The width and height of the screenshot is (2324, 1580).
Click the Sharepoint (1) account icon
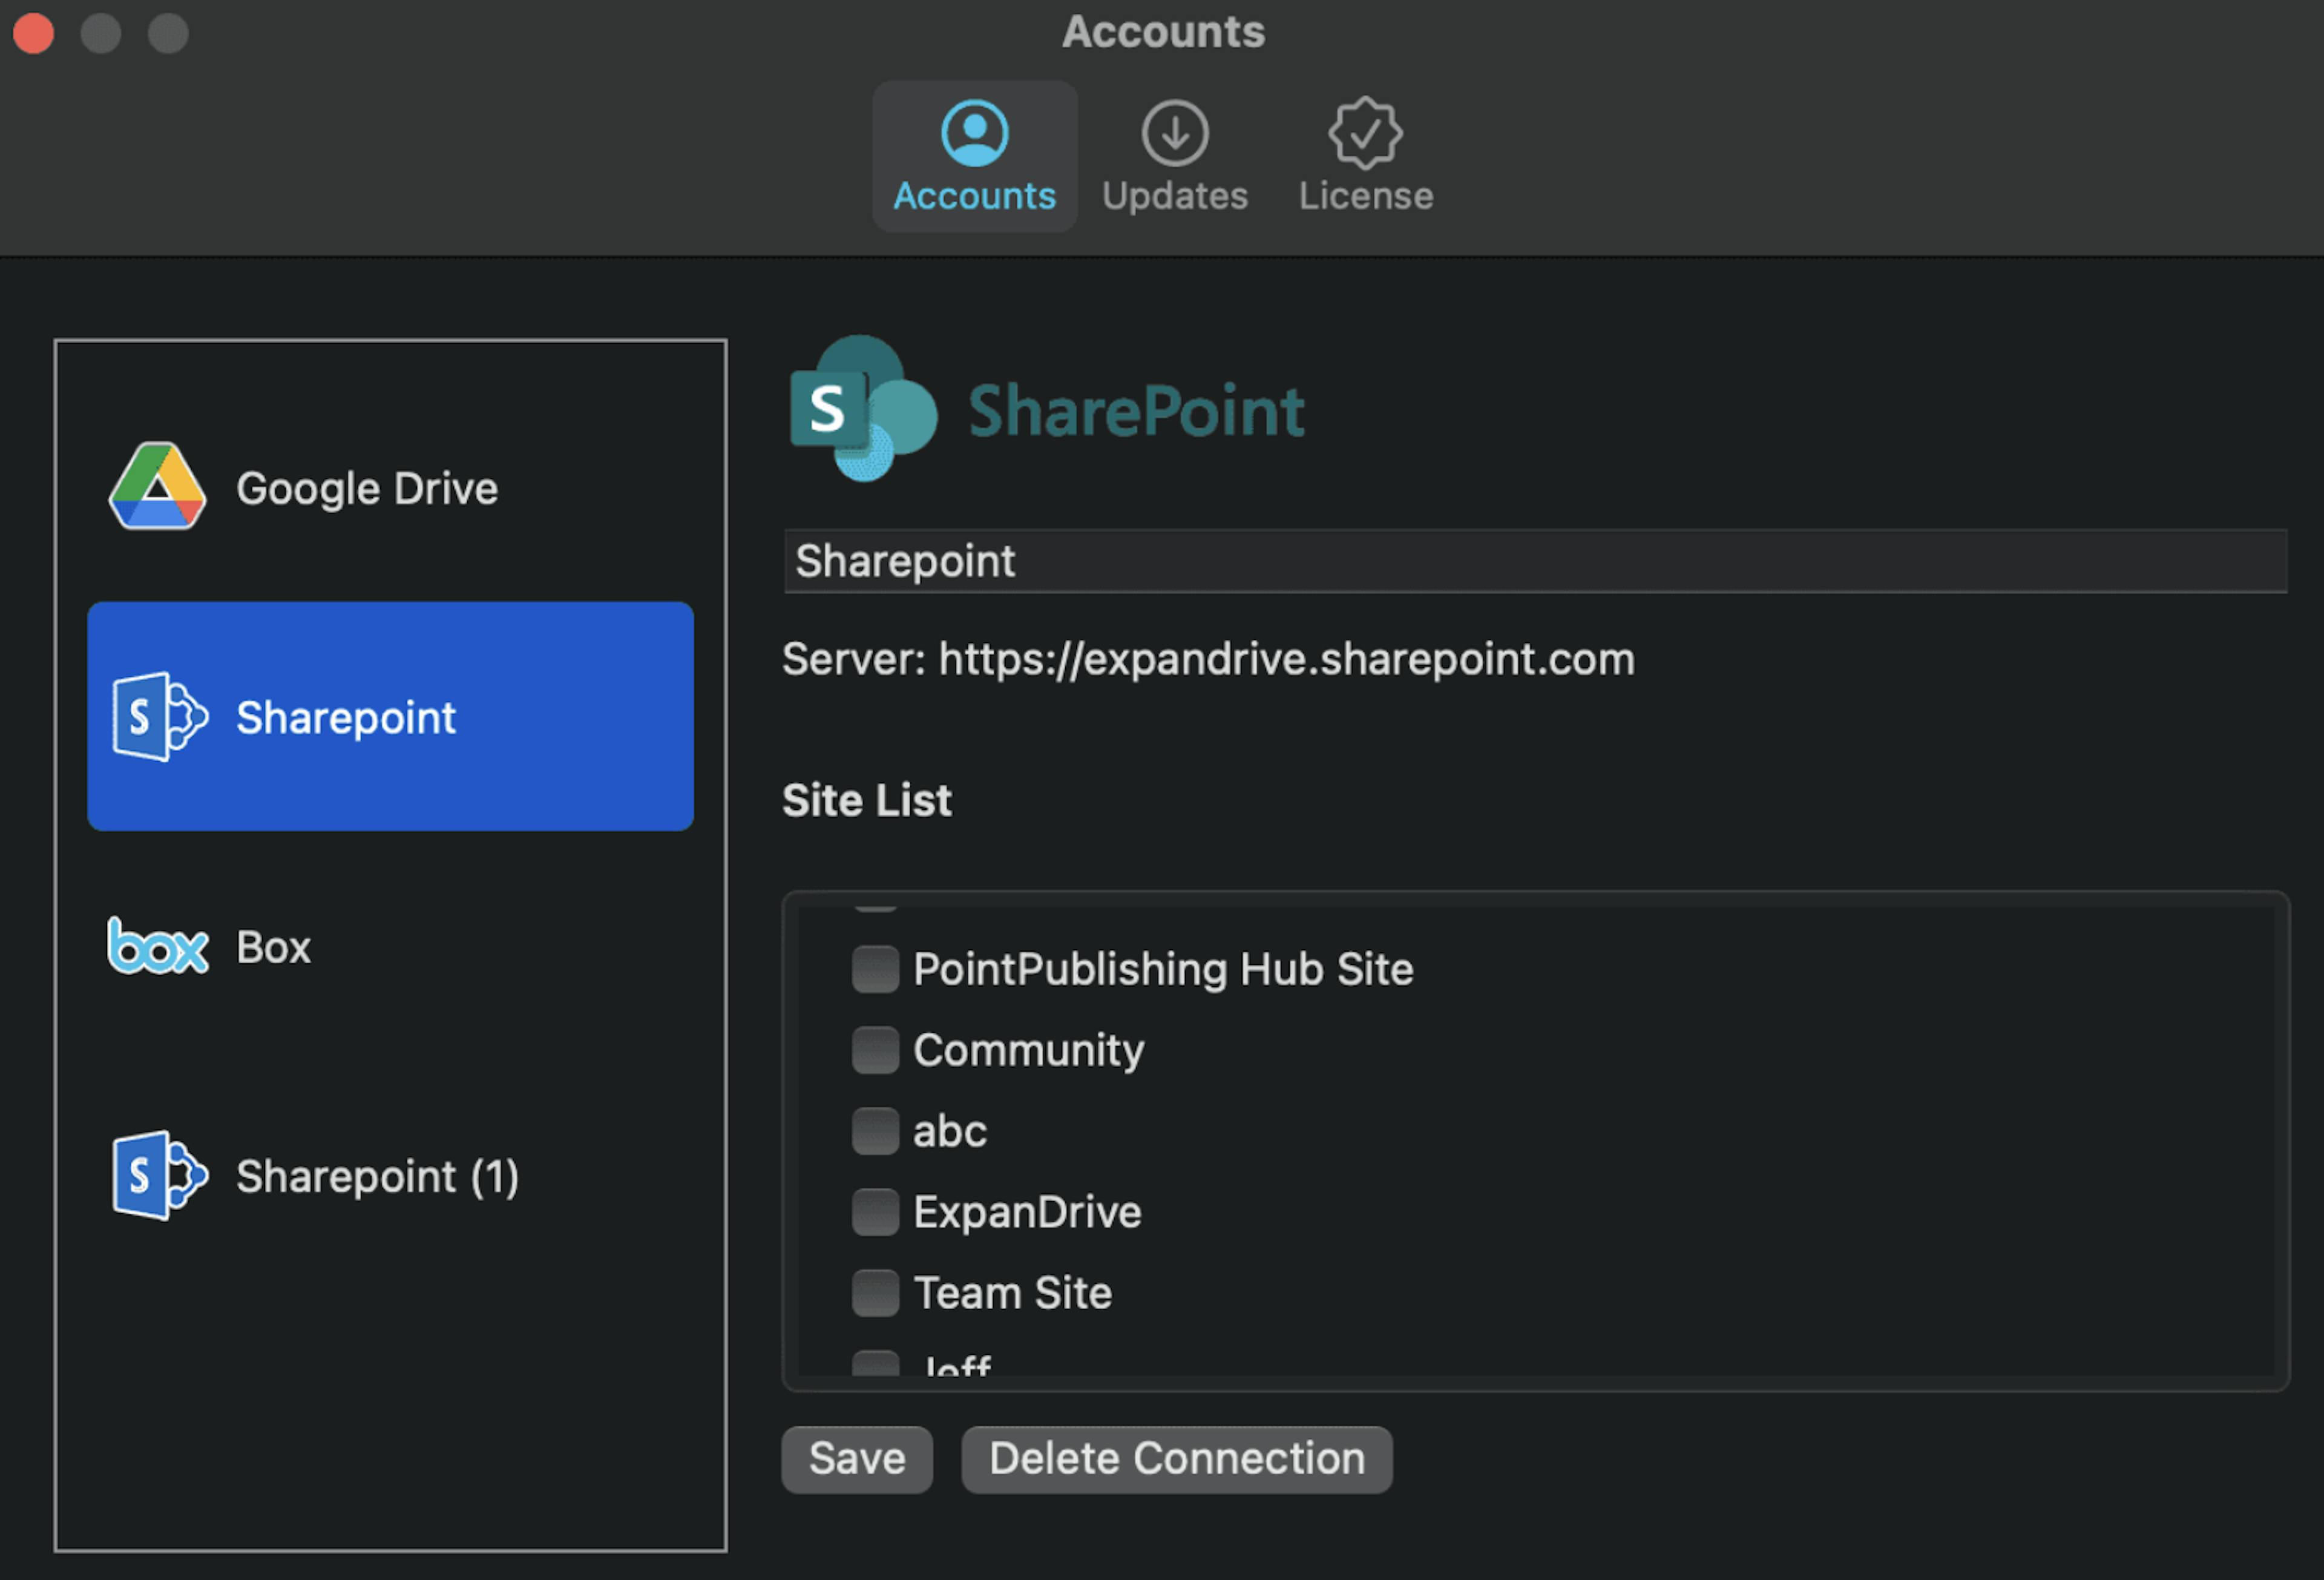point(159,1175)
